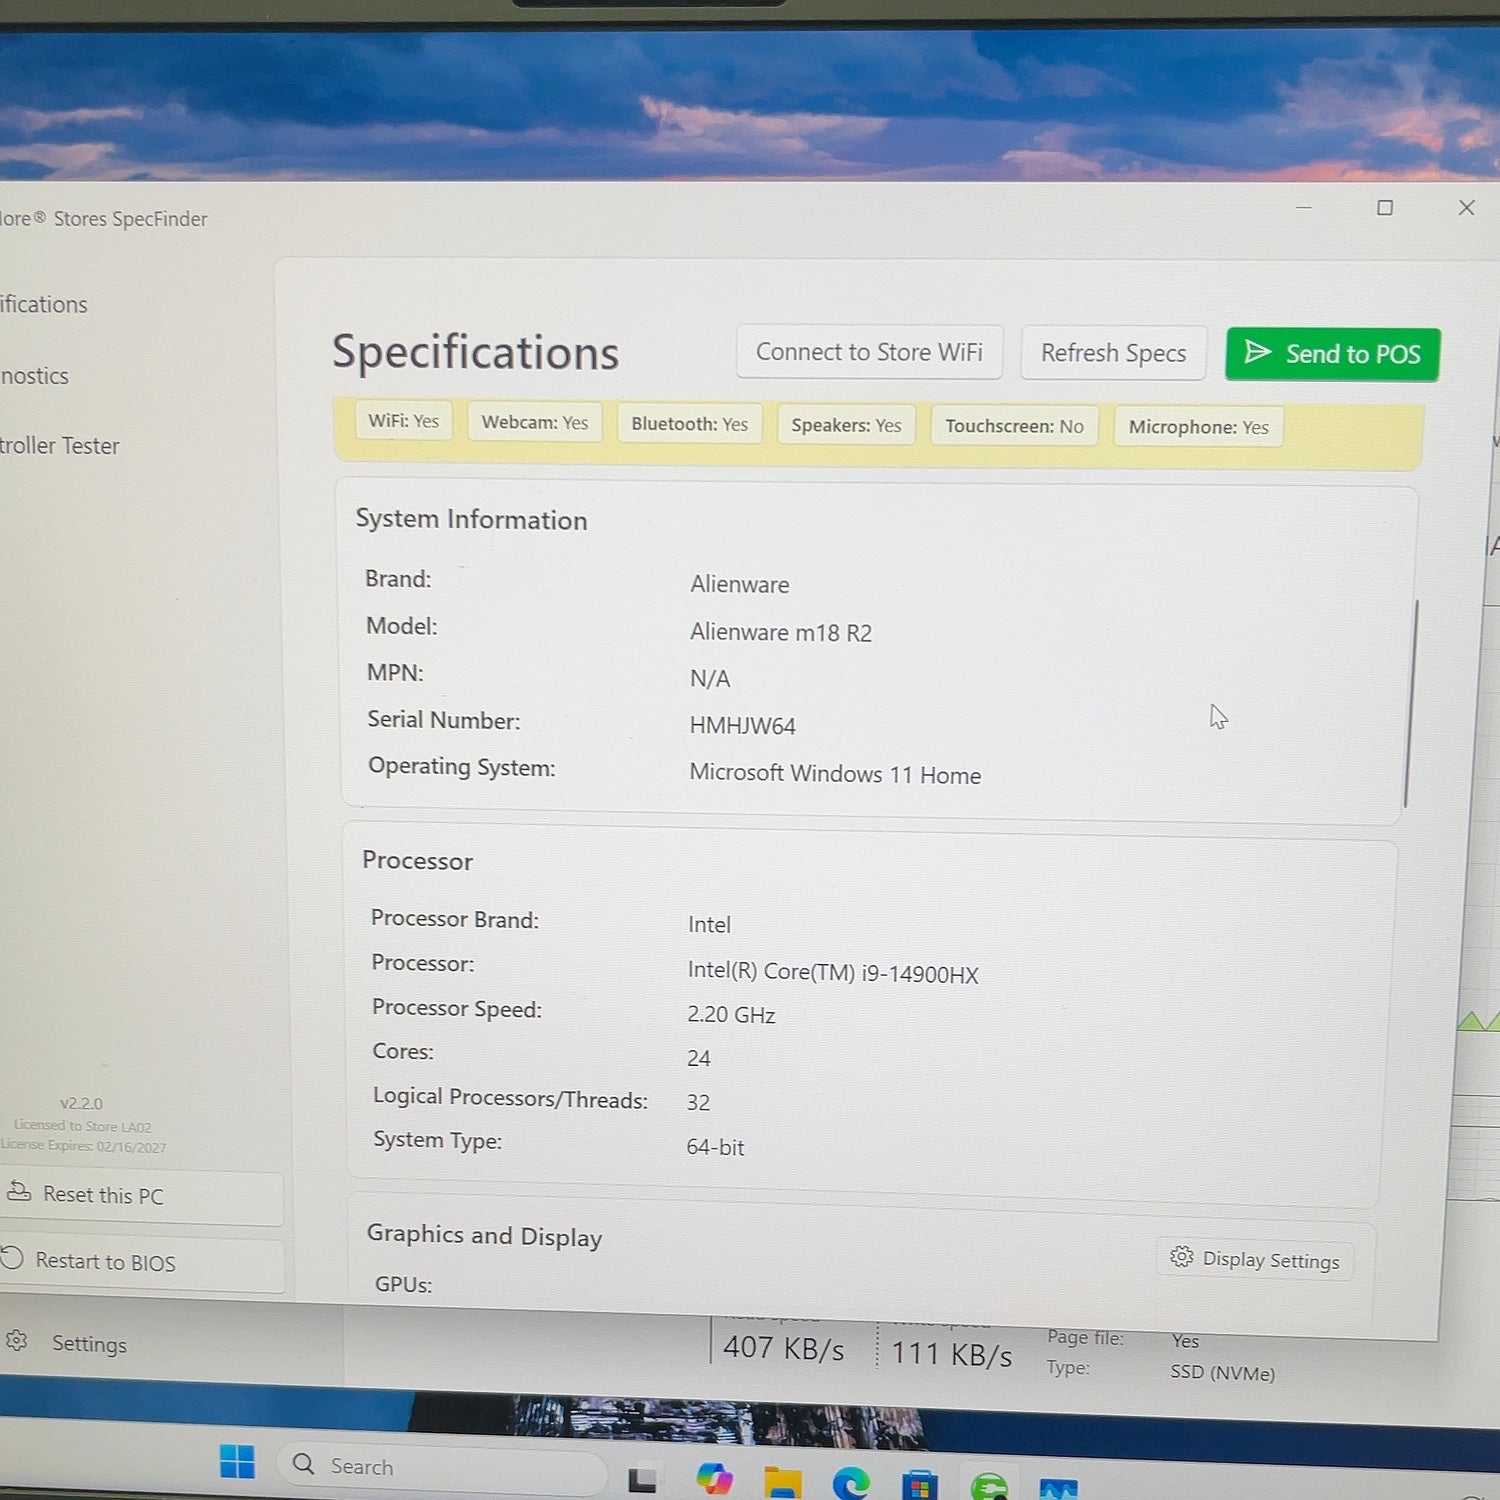
Task: Click the Brand value 'Alienware'
Action: point(739,584)
